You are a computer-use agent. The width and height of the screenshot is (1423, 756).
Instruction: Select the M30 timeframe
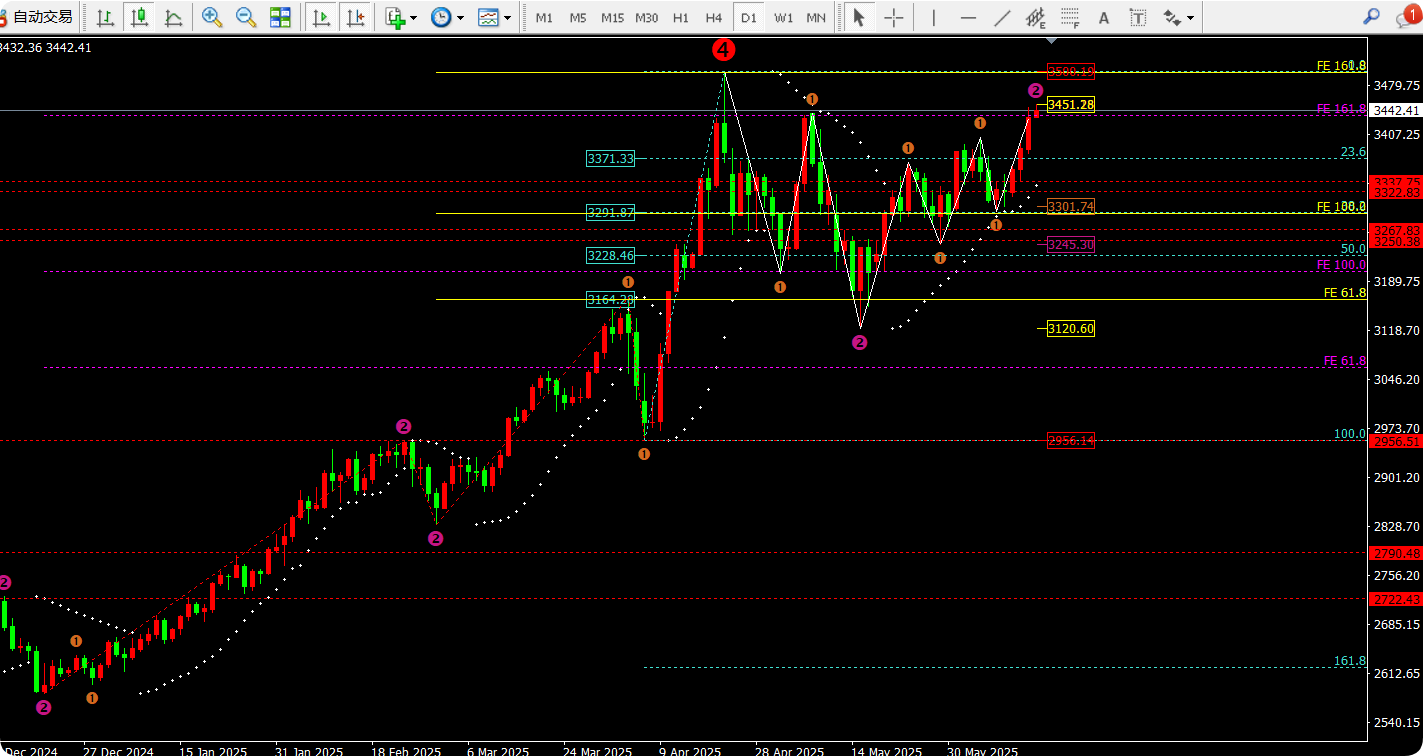[x=647, y=17]
